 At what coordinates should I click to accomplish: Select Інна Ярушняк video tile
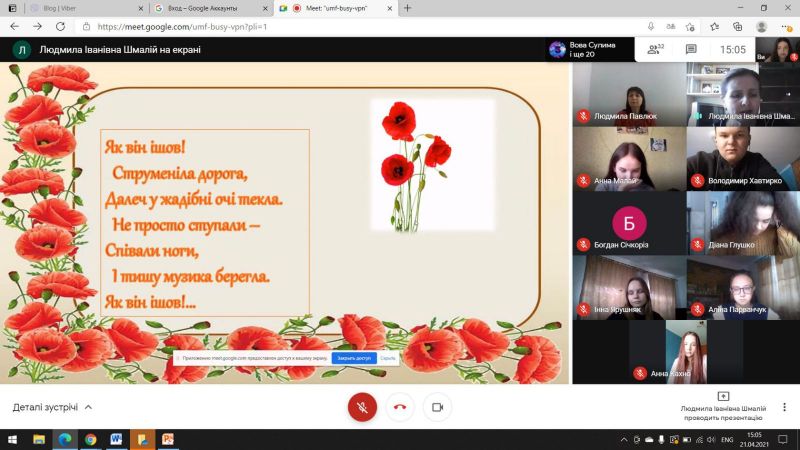point(629,288)
